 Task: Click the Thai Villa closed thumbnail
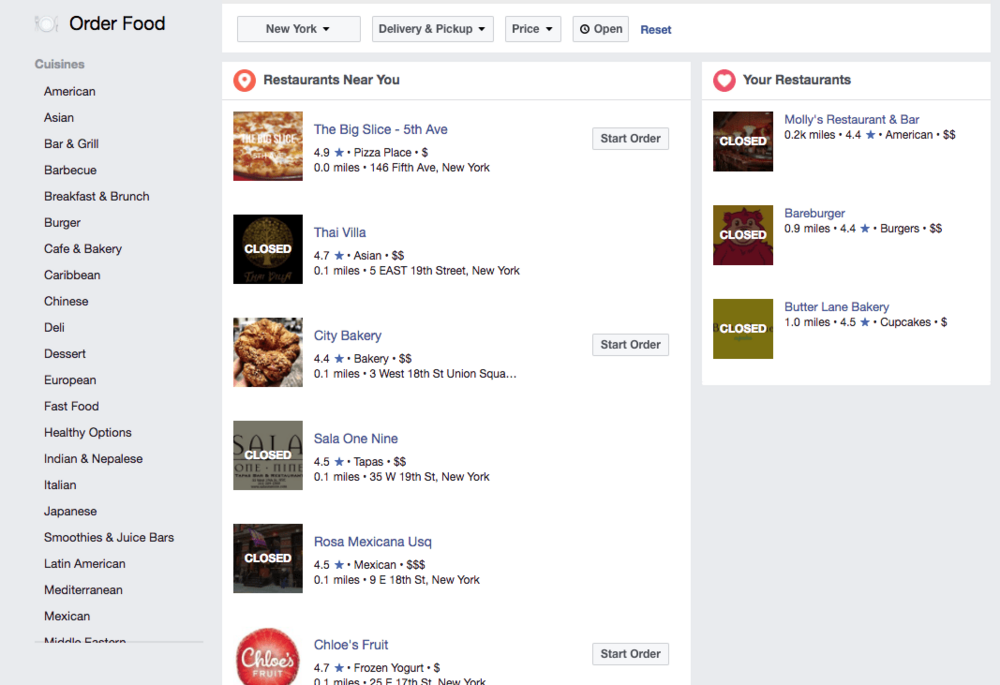click(x=268, y=249)
